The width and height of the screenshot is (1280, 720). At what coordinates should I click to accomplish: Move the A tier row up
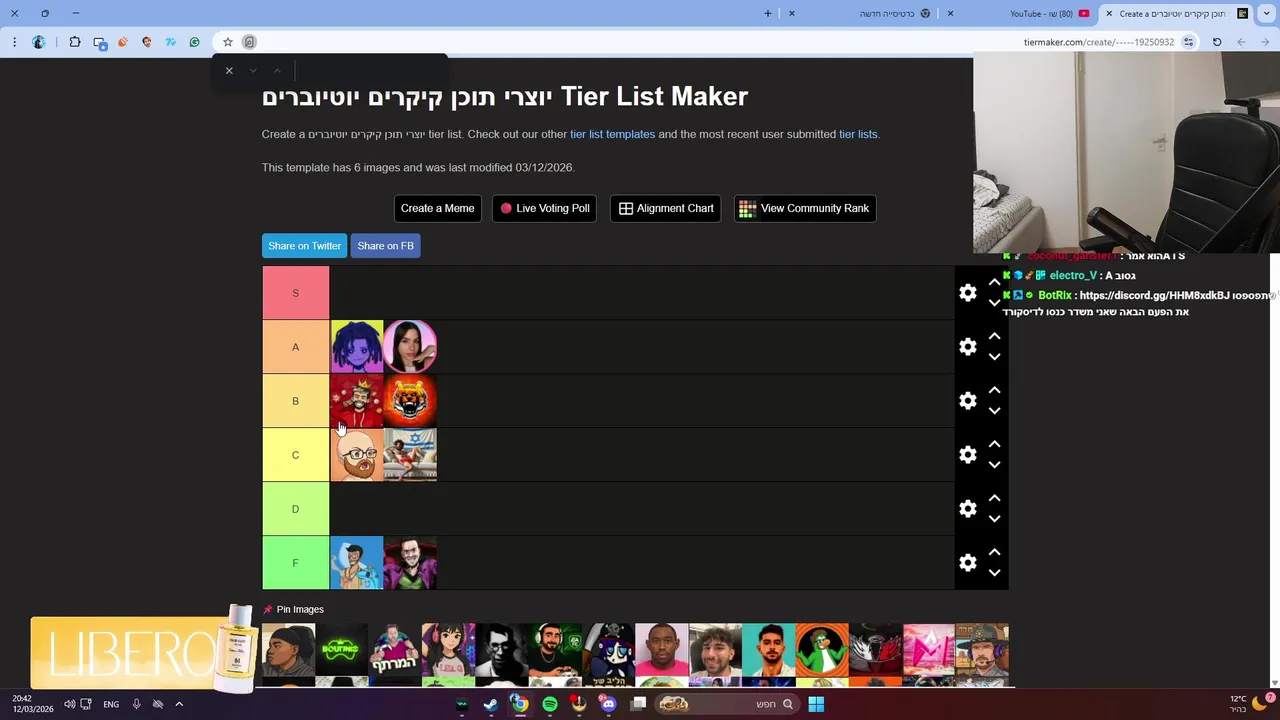pos(994,337)
